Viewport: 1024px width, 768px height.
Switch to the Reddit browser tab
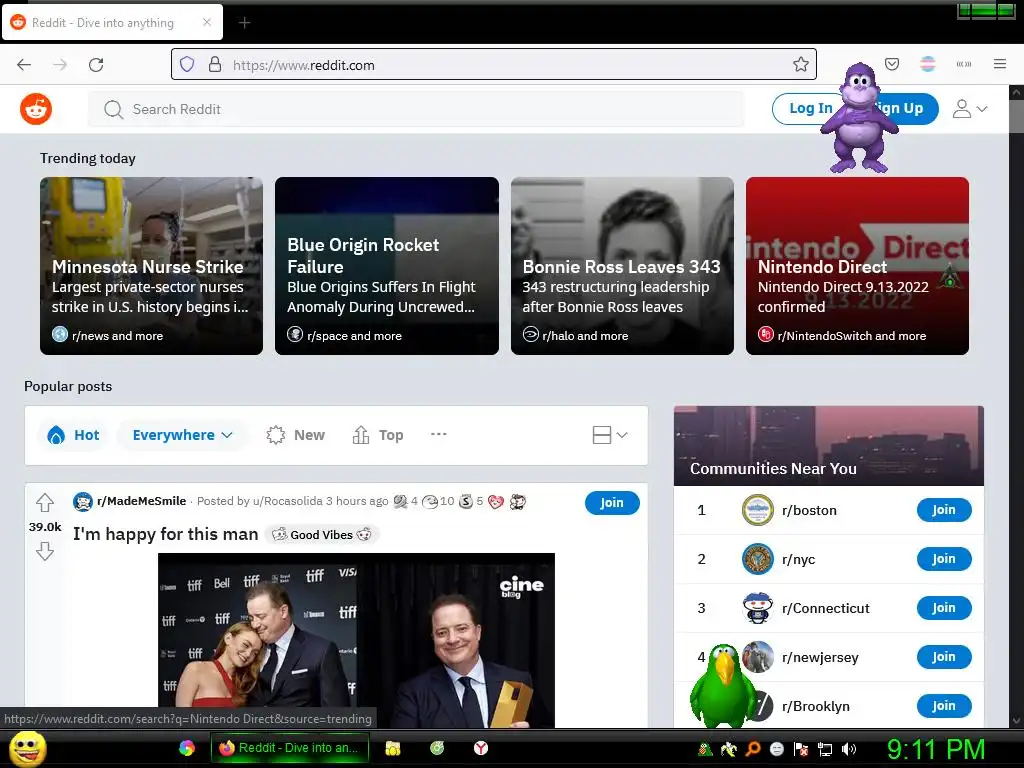tap(112, 22)
